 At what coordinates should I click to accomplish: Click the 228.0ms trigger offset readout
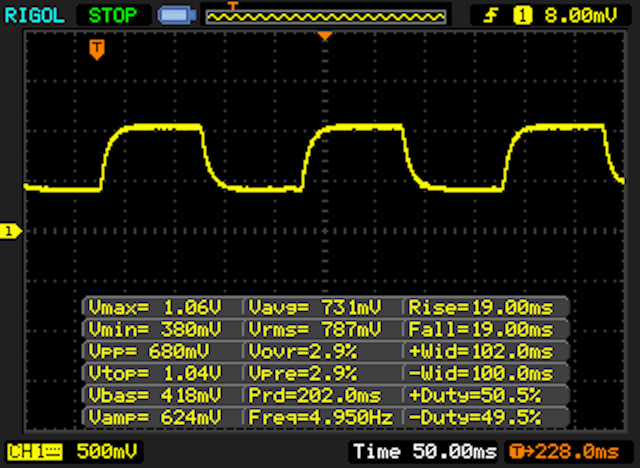[565, 452]
